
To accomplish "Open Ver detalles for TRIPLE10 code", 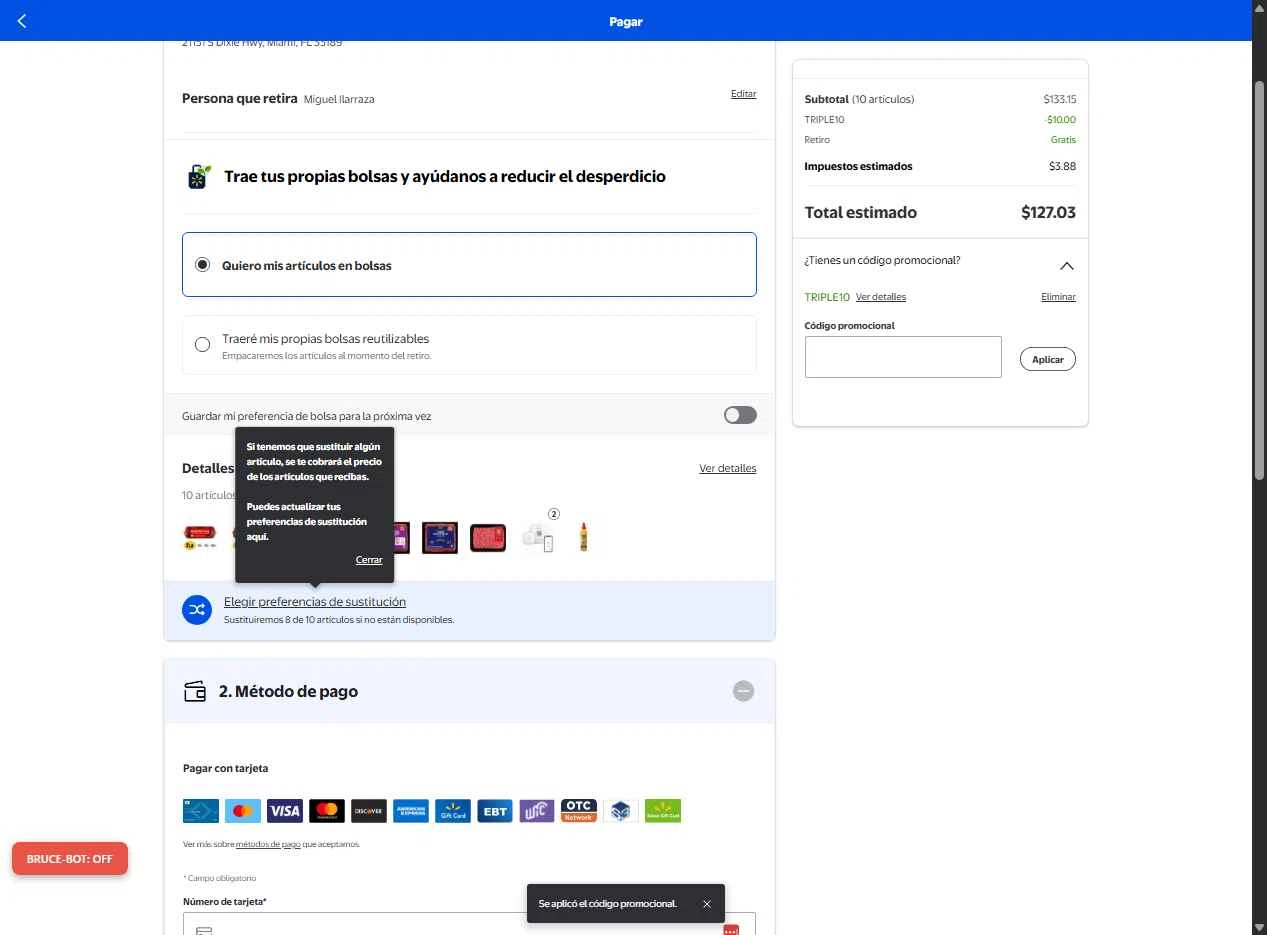I will (x=881, y=297).
